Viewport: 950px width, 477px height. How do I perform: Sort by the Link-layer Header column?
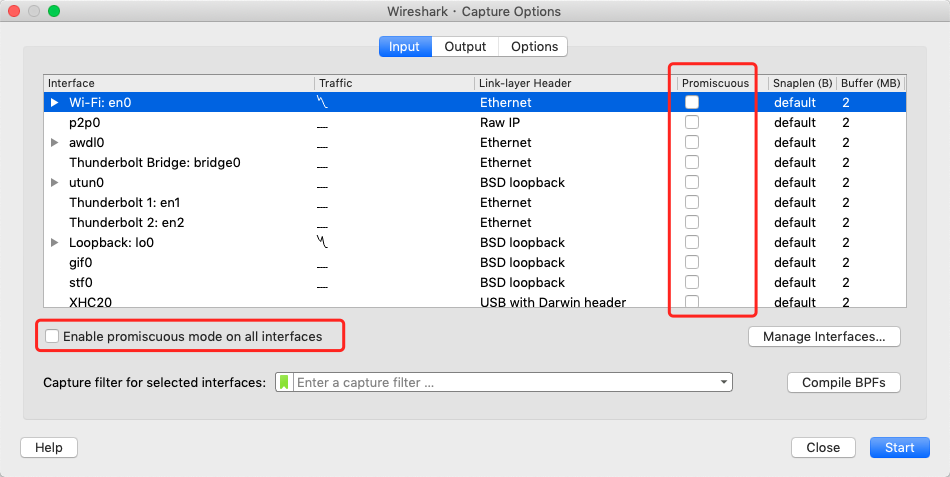click(x=576, y=83)
